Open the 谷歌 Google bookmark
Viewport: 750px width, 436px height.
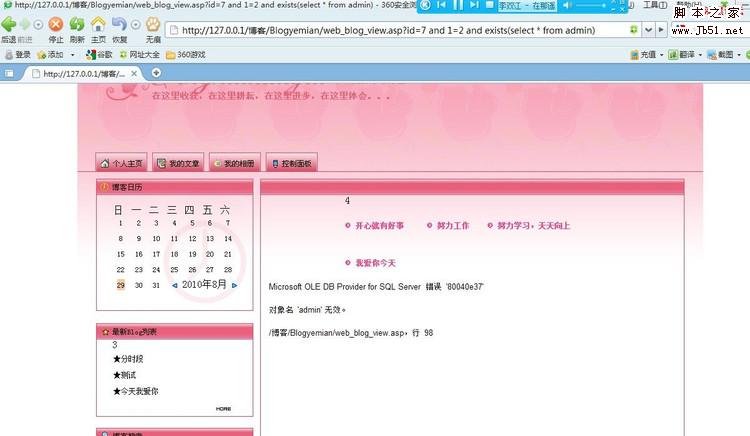coord(99,55)
